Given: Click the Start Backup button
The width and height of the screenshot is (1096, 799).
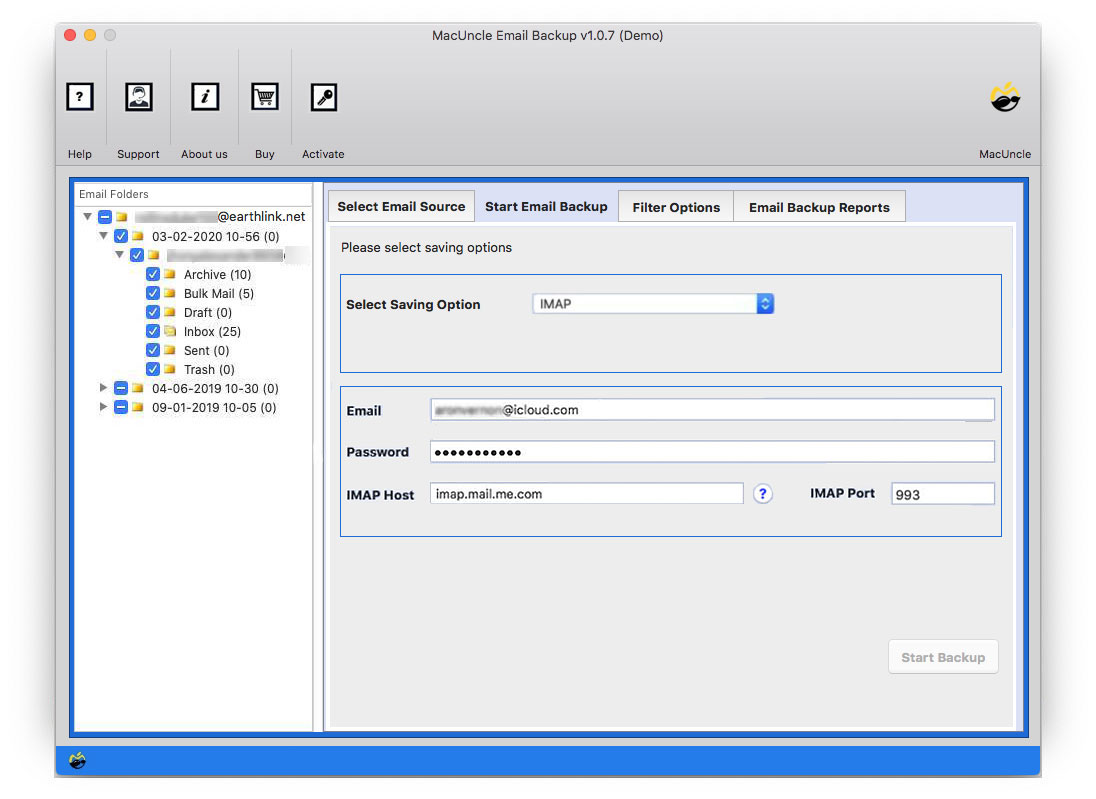Looking at the screenshot, I should (x=943, y=657).
